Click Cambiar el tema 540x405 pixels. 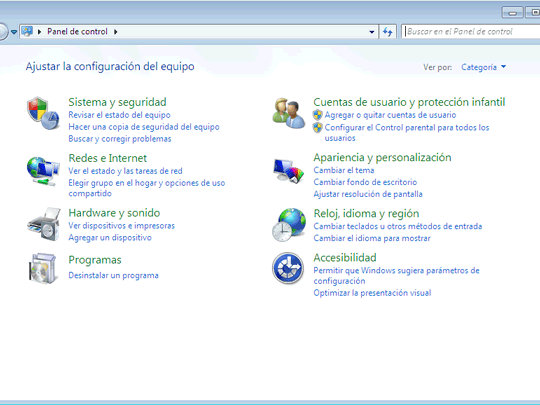pos(344,170)
